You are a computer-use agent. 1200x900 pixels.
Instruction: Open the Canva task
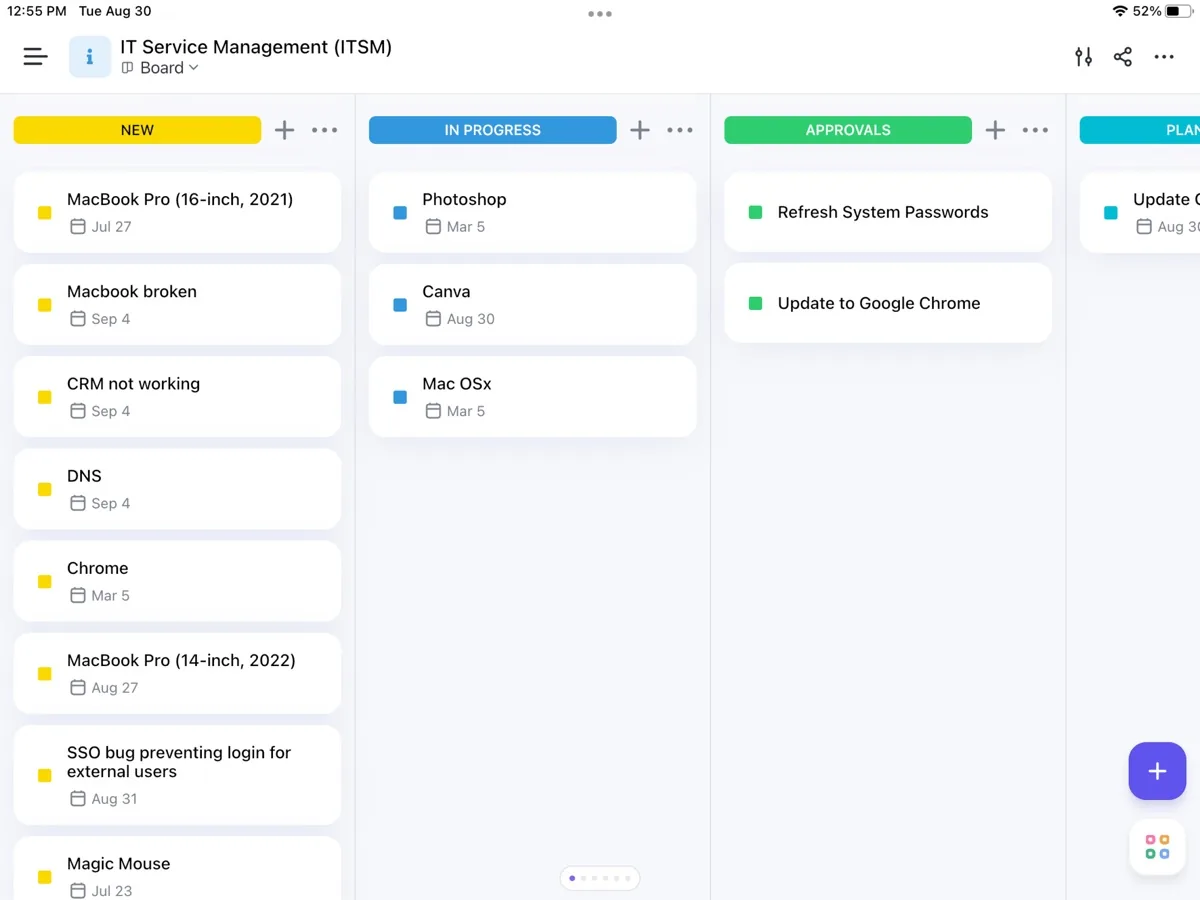click(x=532, y=304)
